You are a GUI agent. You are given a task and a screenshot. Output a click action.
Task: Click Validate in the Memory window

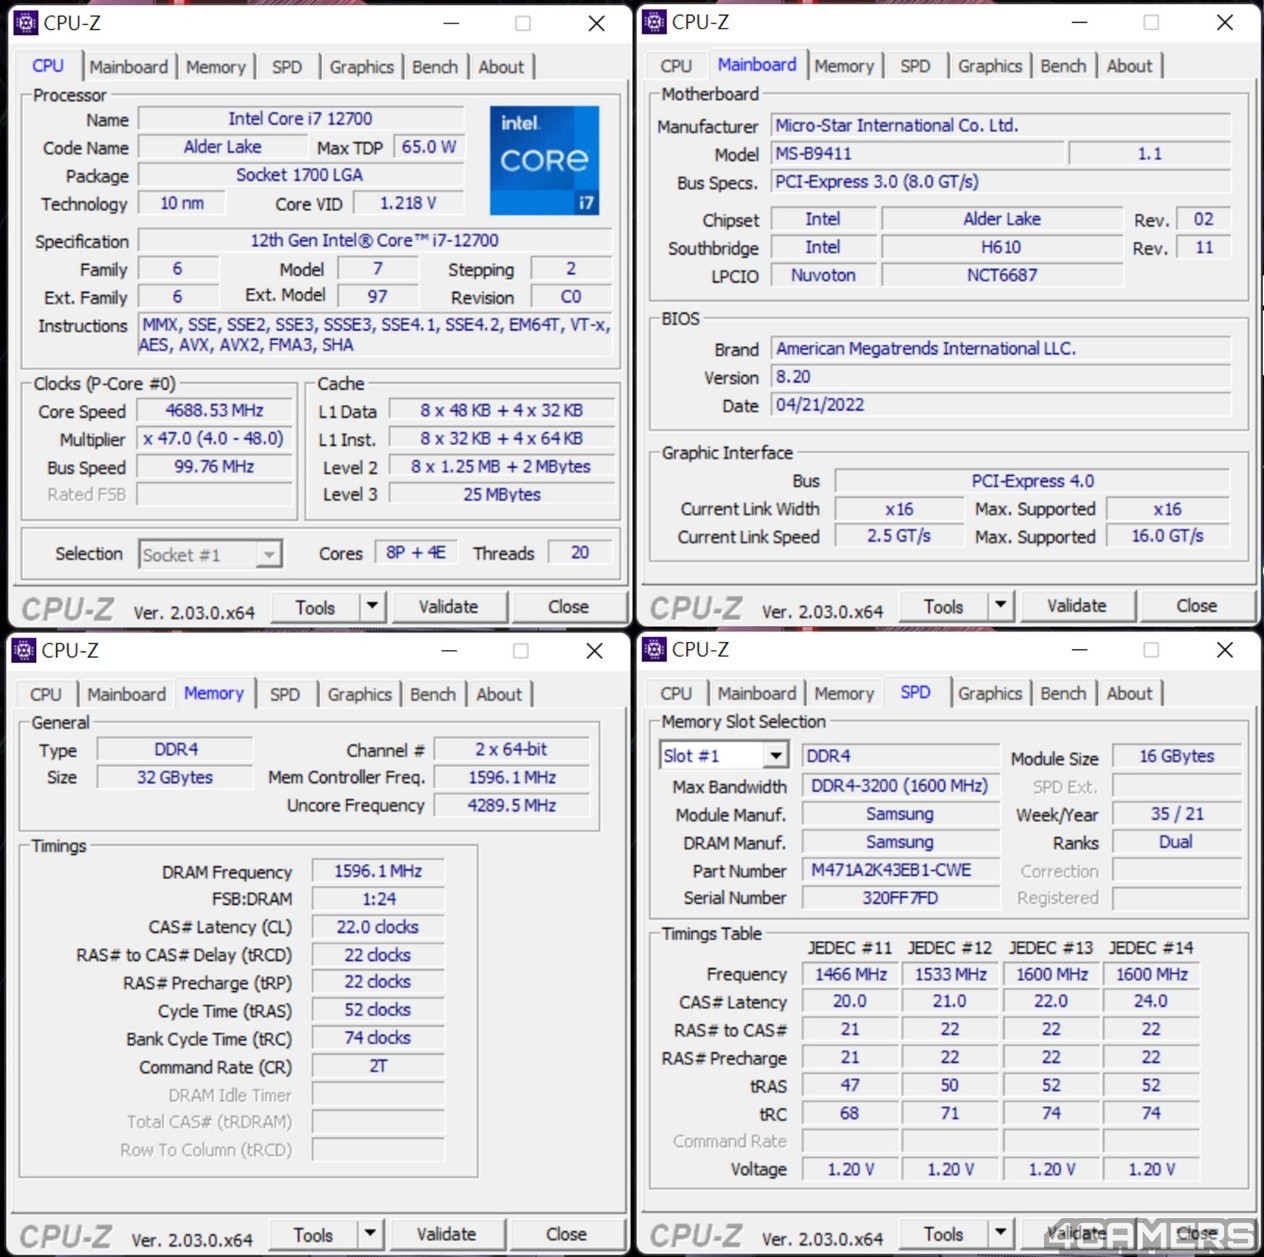(446, 1235)
